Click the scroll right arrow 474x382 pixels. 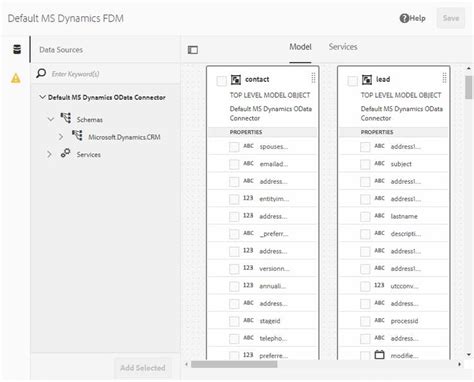point(460,364)
